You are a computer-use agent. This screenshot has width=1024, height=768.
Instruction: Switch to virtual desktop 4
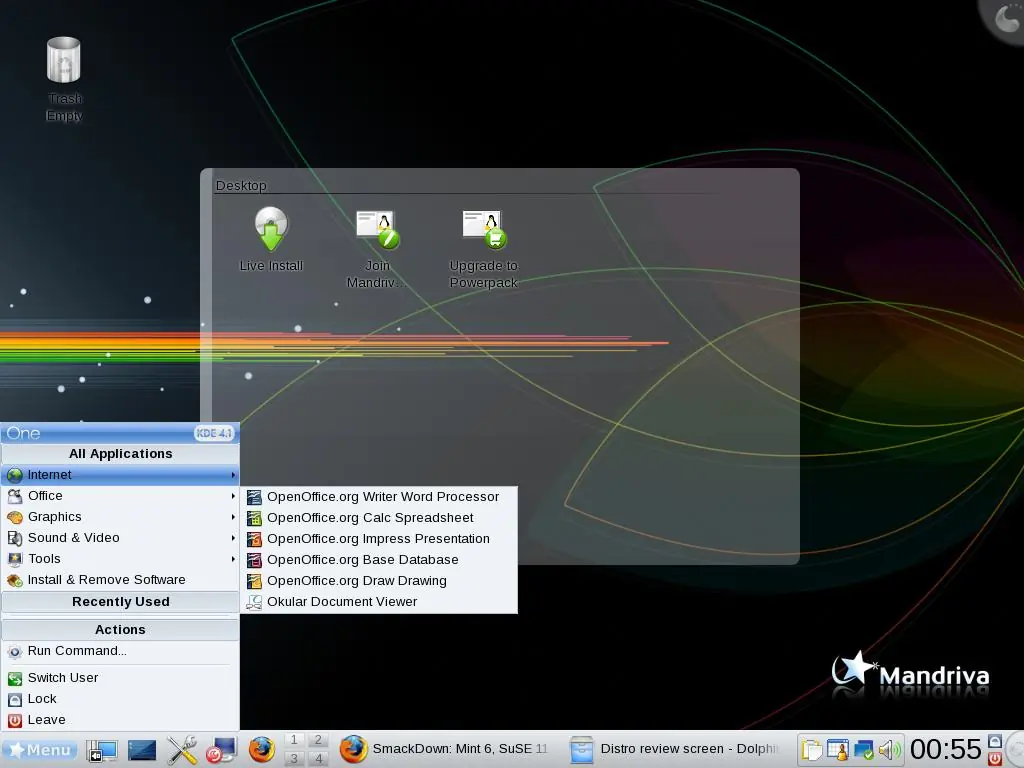coord(318,758)
